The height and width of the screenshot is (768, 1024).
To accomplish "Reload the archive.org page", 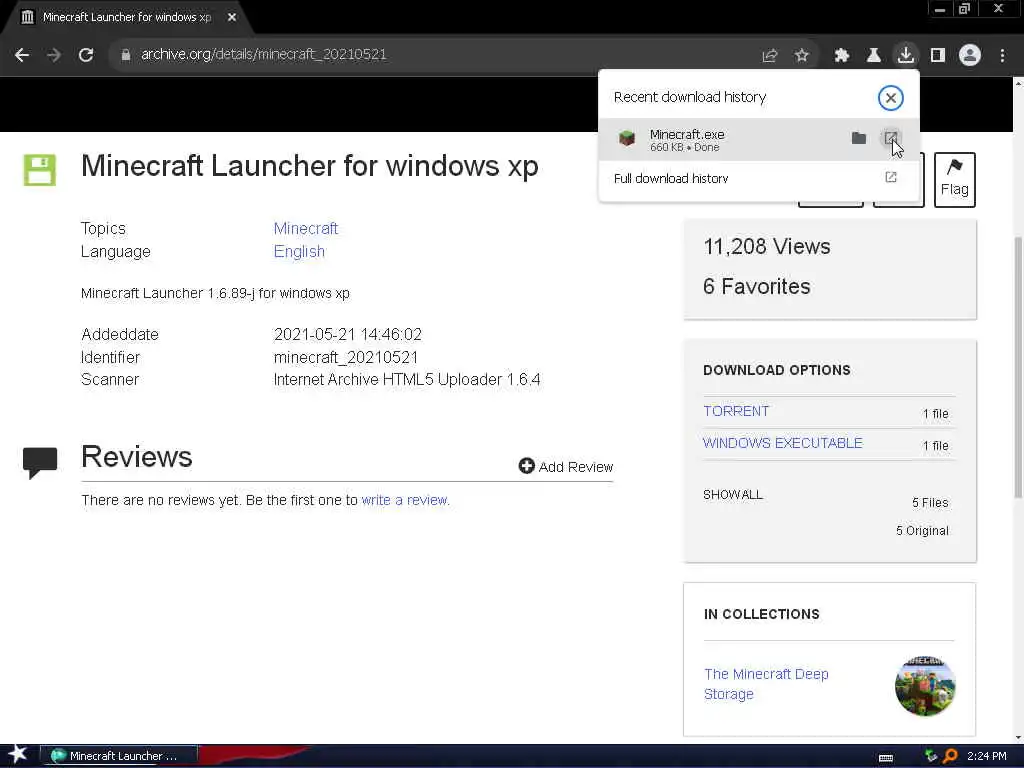I will click(x=86, y=56).
